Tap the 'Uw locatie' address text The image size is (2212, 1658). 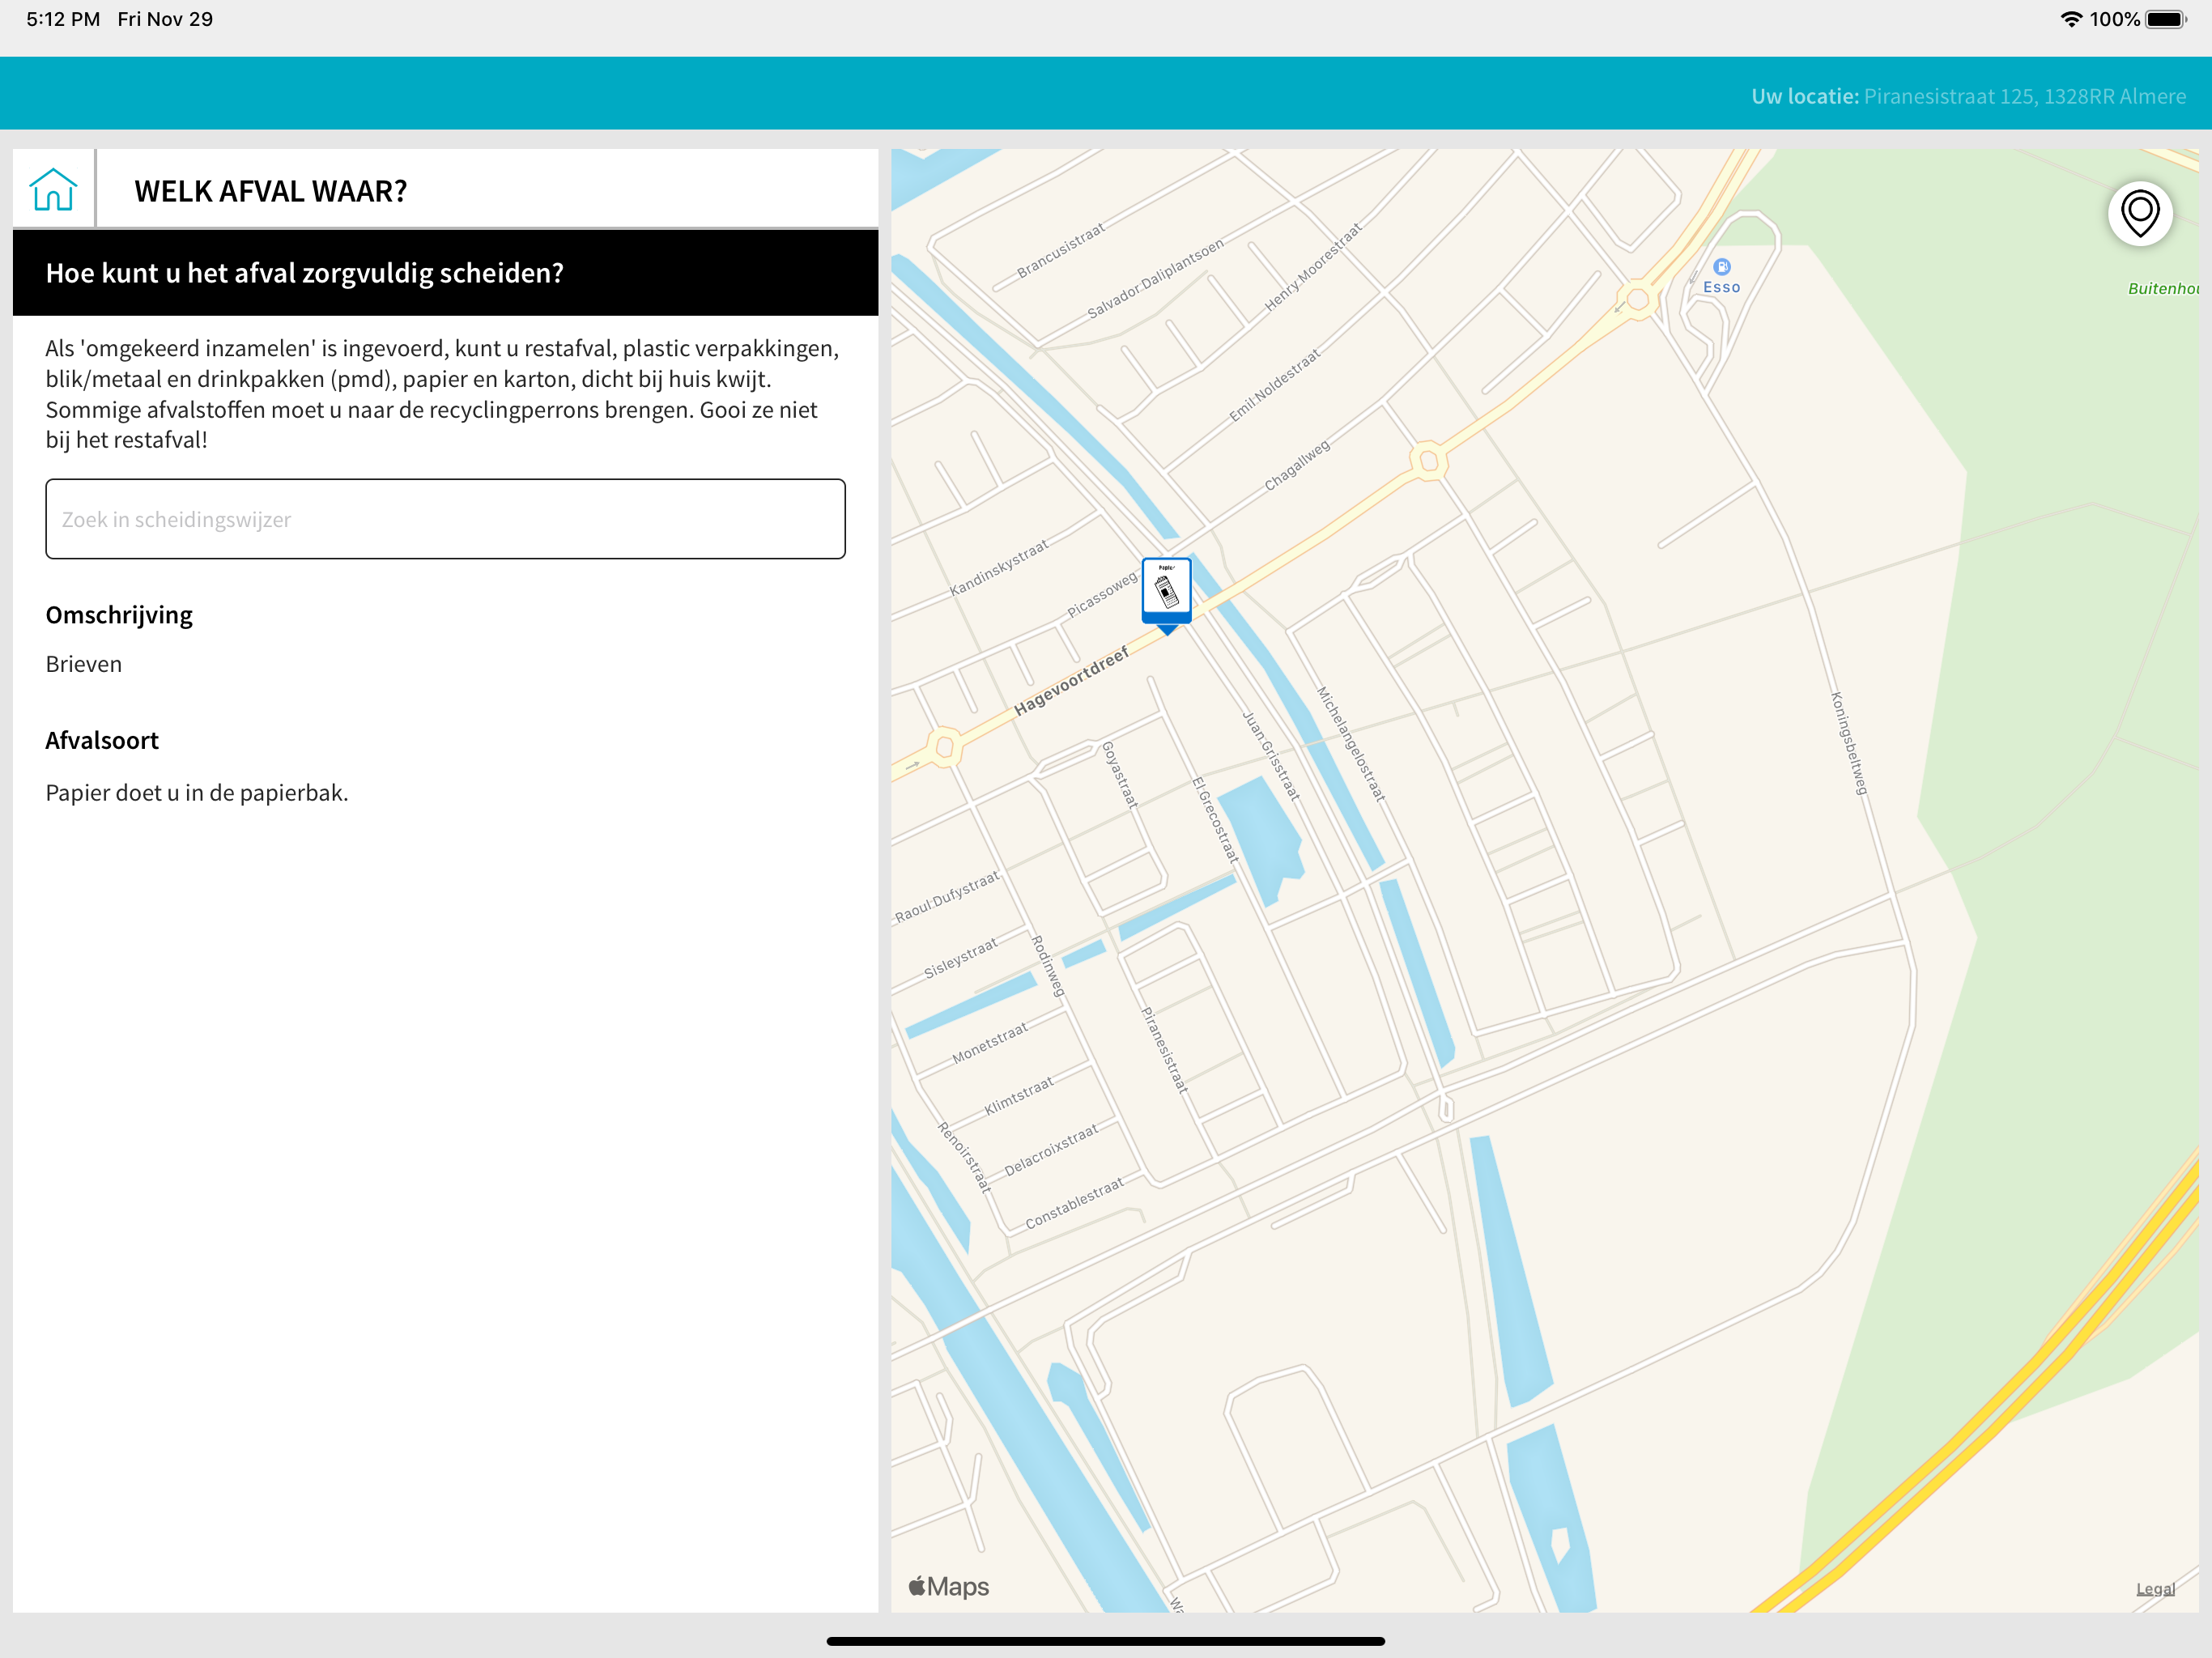(1968, 96)
